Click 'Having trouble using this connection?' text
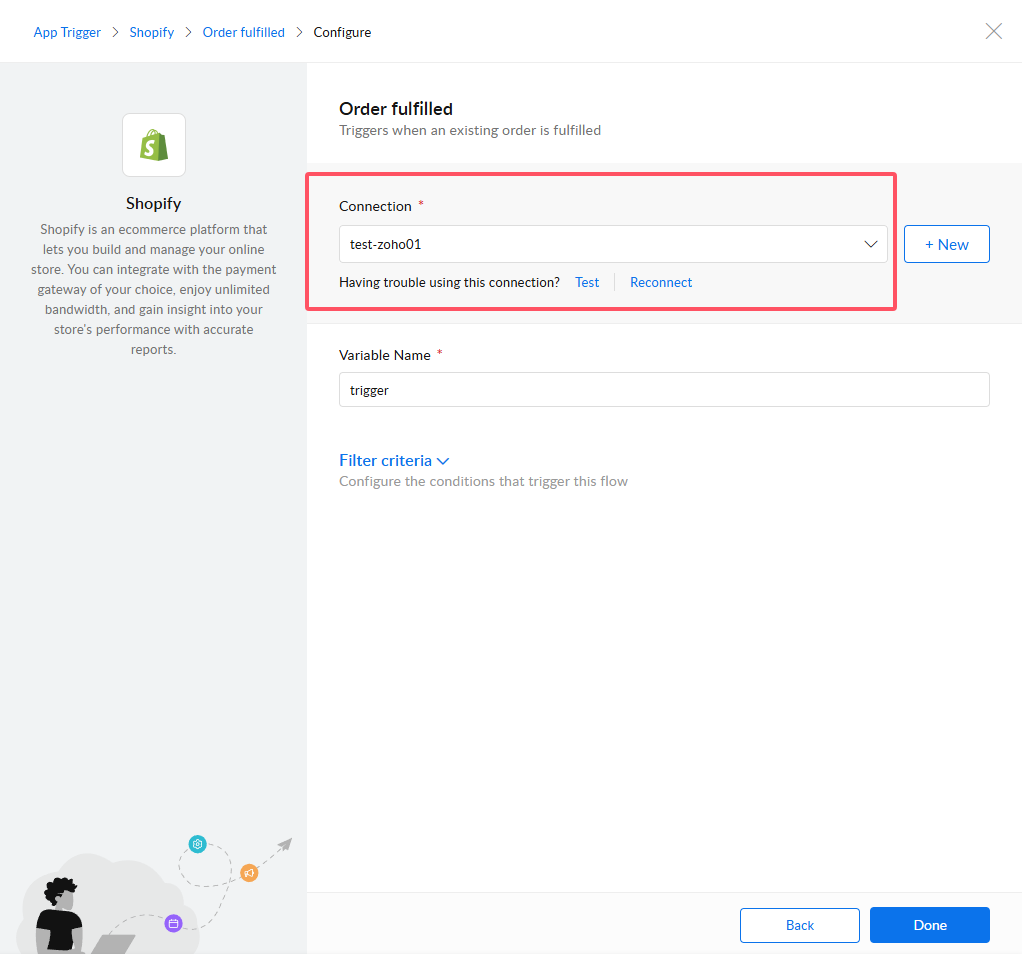The height and width of the screenshot is (954, 1022). [449, 282]
